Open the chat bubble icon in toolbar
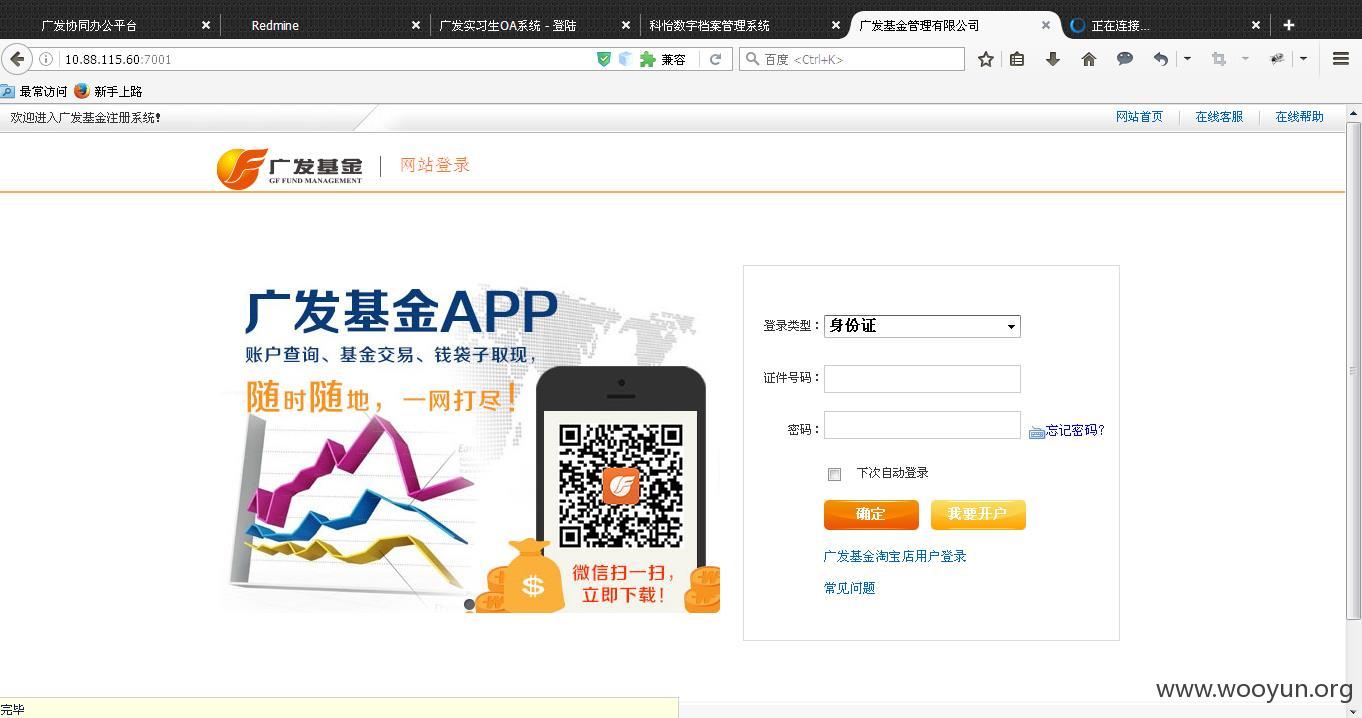 (x=1125, y=59)
